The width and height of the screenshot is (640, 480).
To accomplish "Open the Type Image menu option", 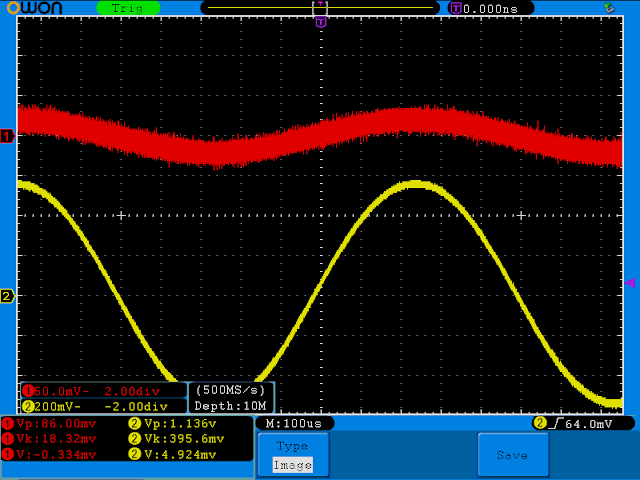I will pos(293,455).
